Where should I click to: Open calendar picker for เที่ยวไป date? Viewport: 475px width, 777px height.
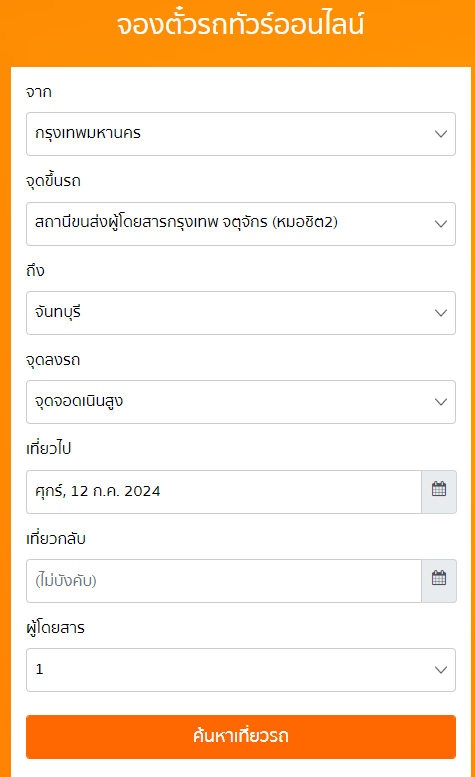439,492
